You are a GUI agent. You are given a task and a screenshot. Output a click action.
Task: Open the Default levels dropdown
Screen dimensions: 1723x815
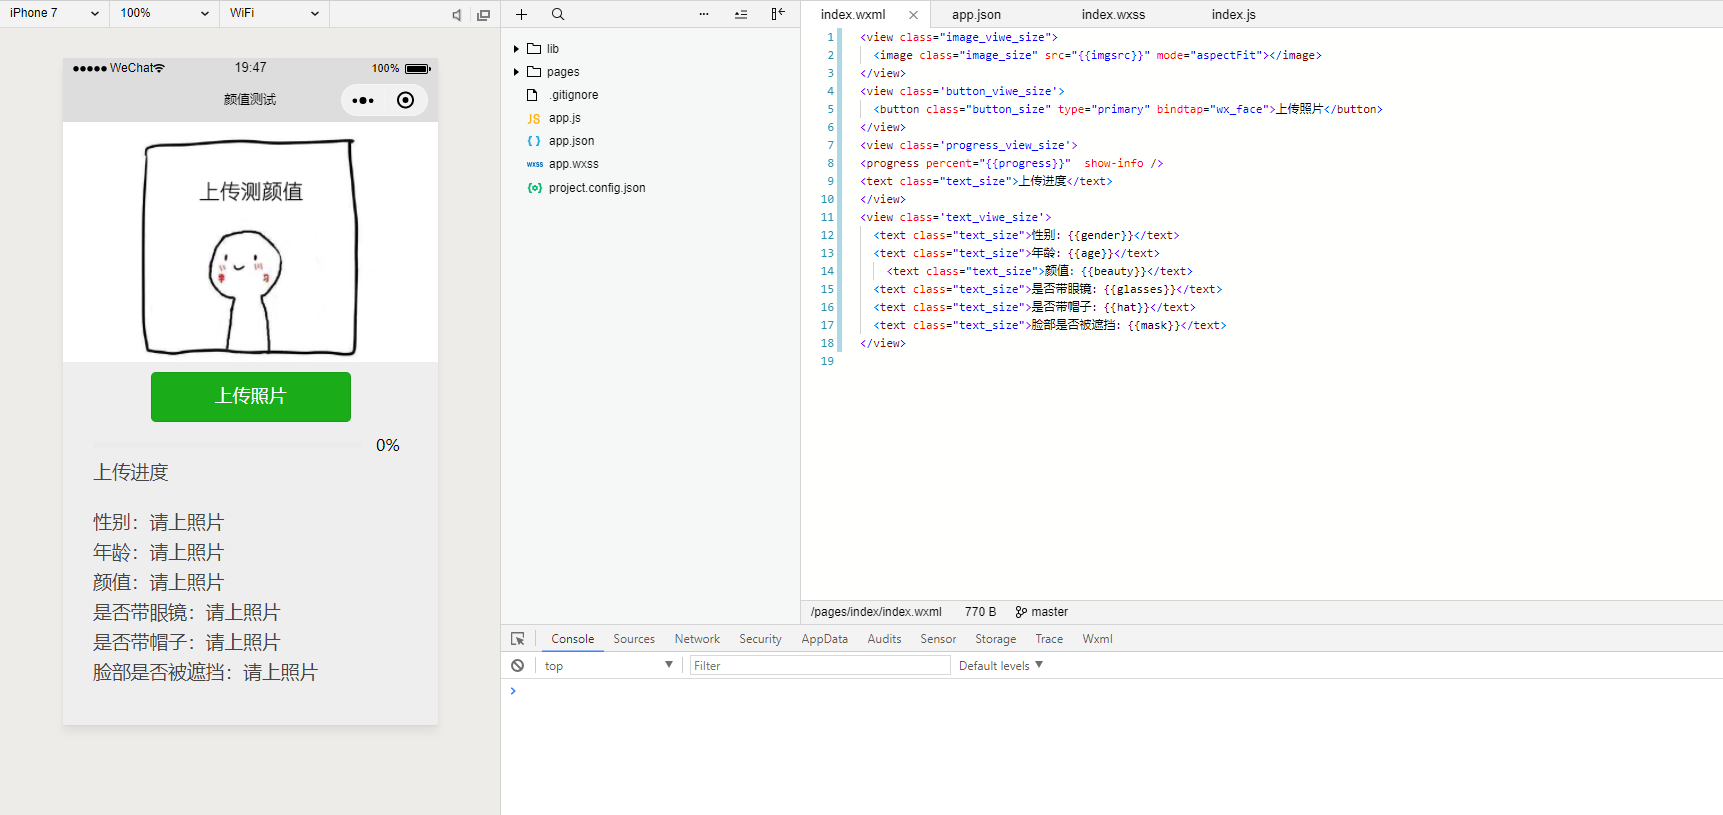coord(1000,666)
